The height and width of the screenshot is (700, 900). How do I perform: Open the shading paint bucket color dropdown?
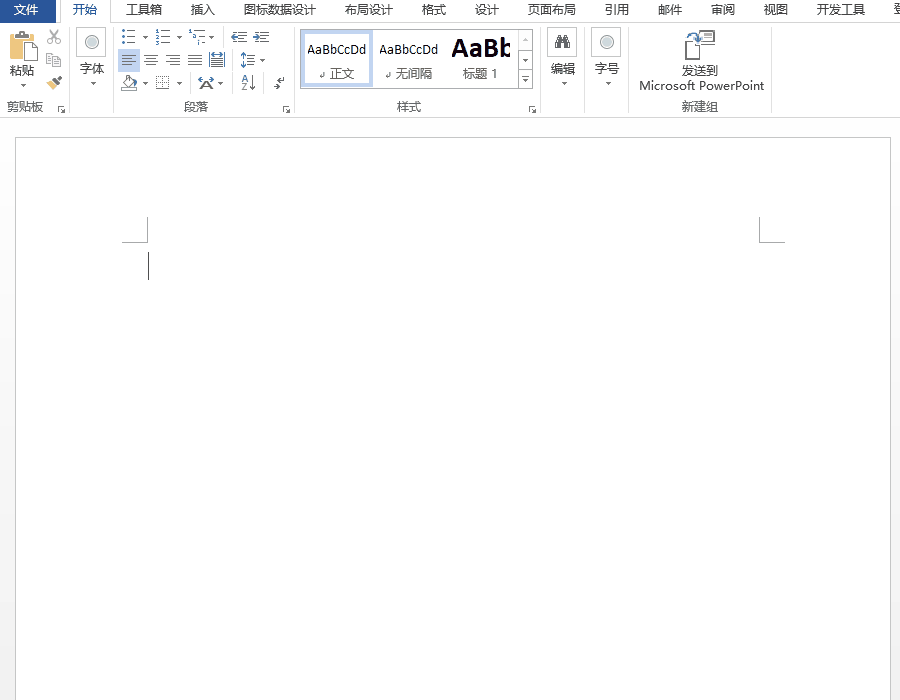tap(145, 84)
